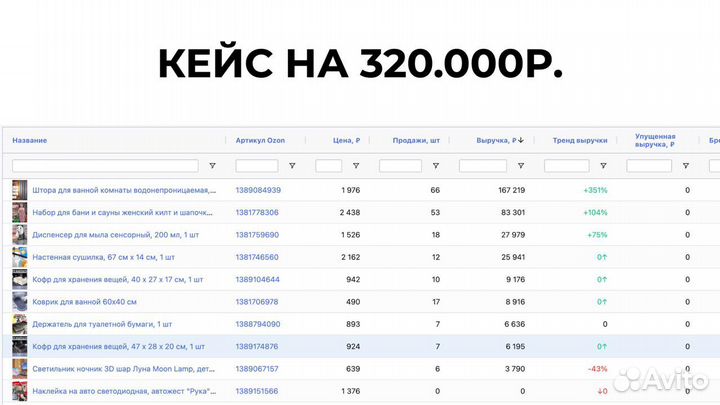
Task: Open thumbnail of Светильник ночник 3D шар
Action: [x=19, y=369]
